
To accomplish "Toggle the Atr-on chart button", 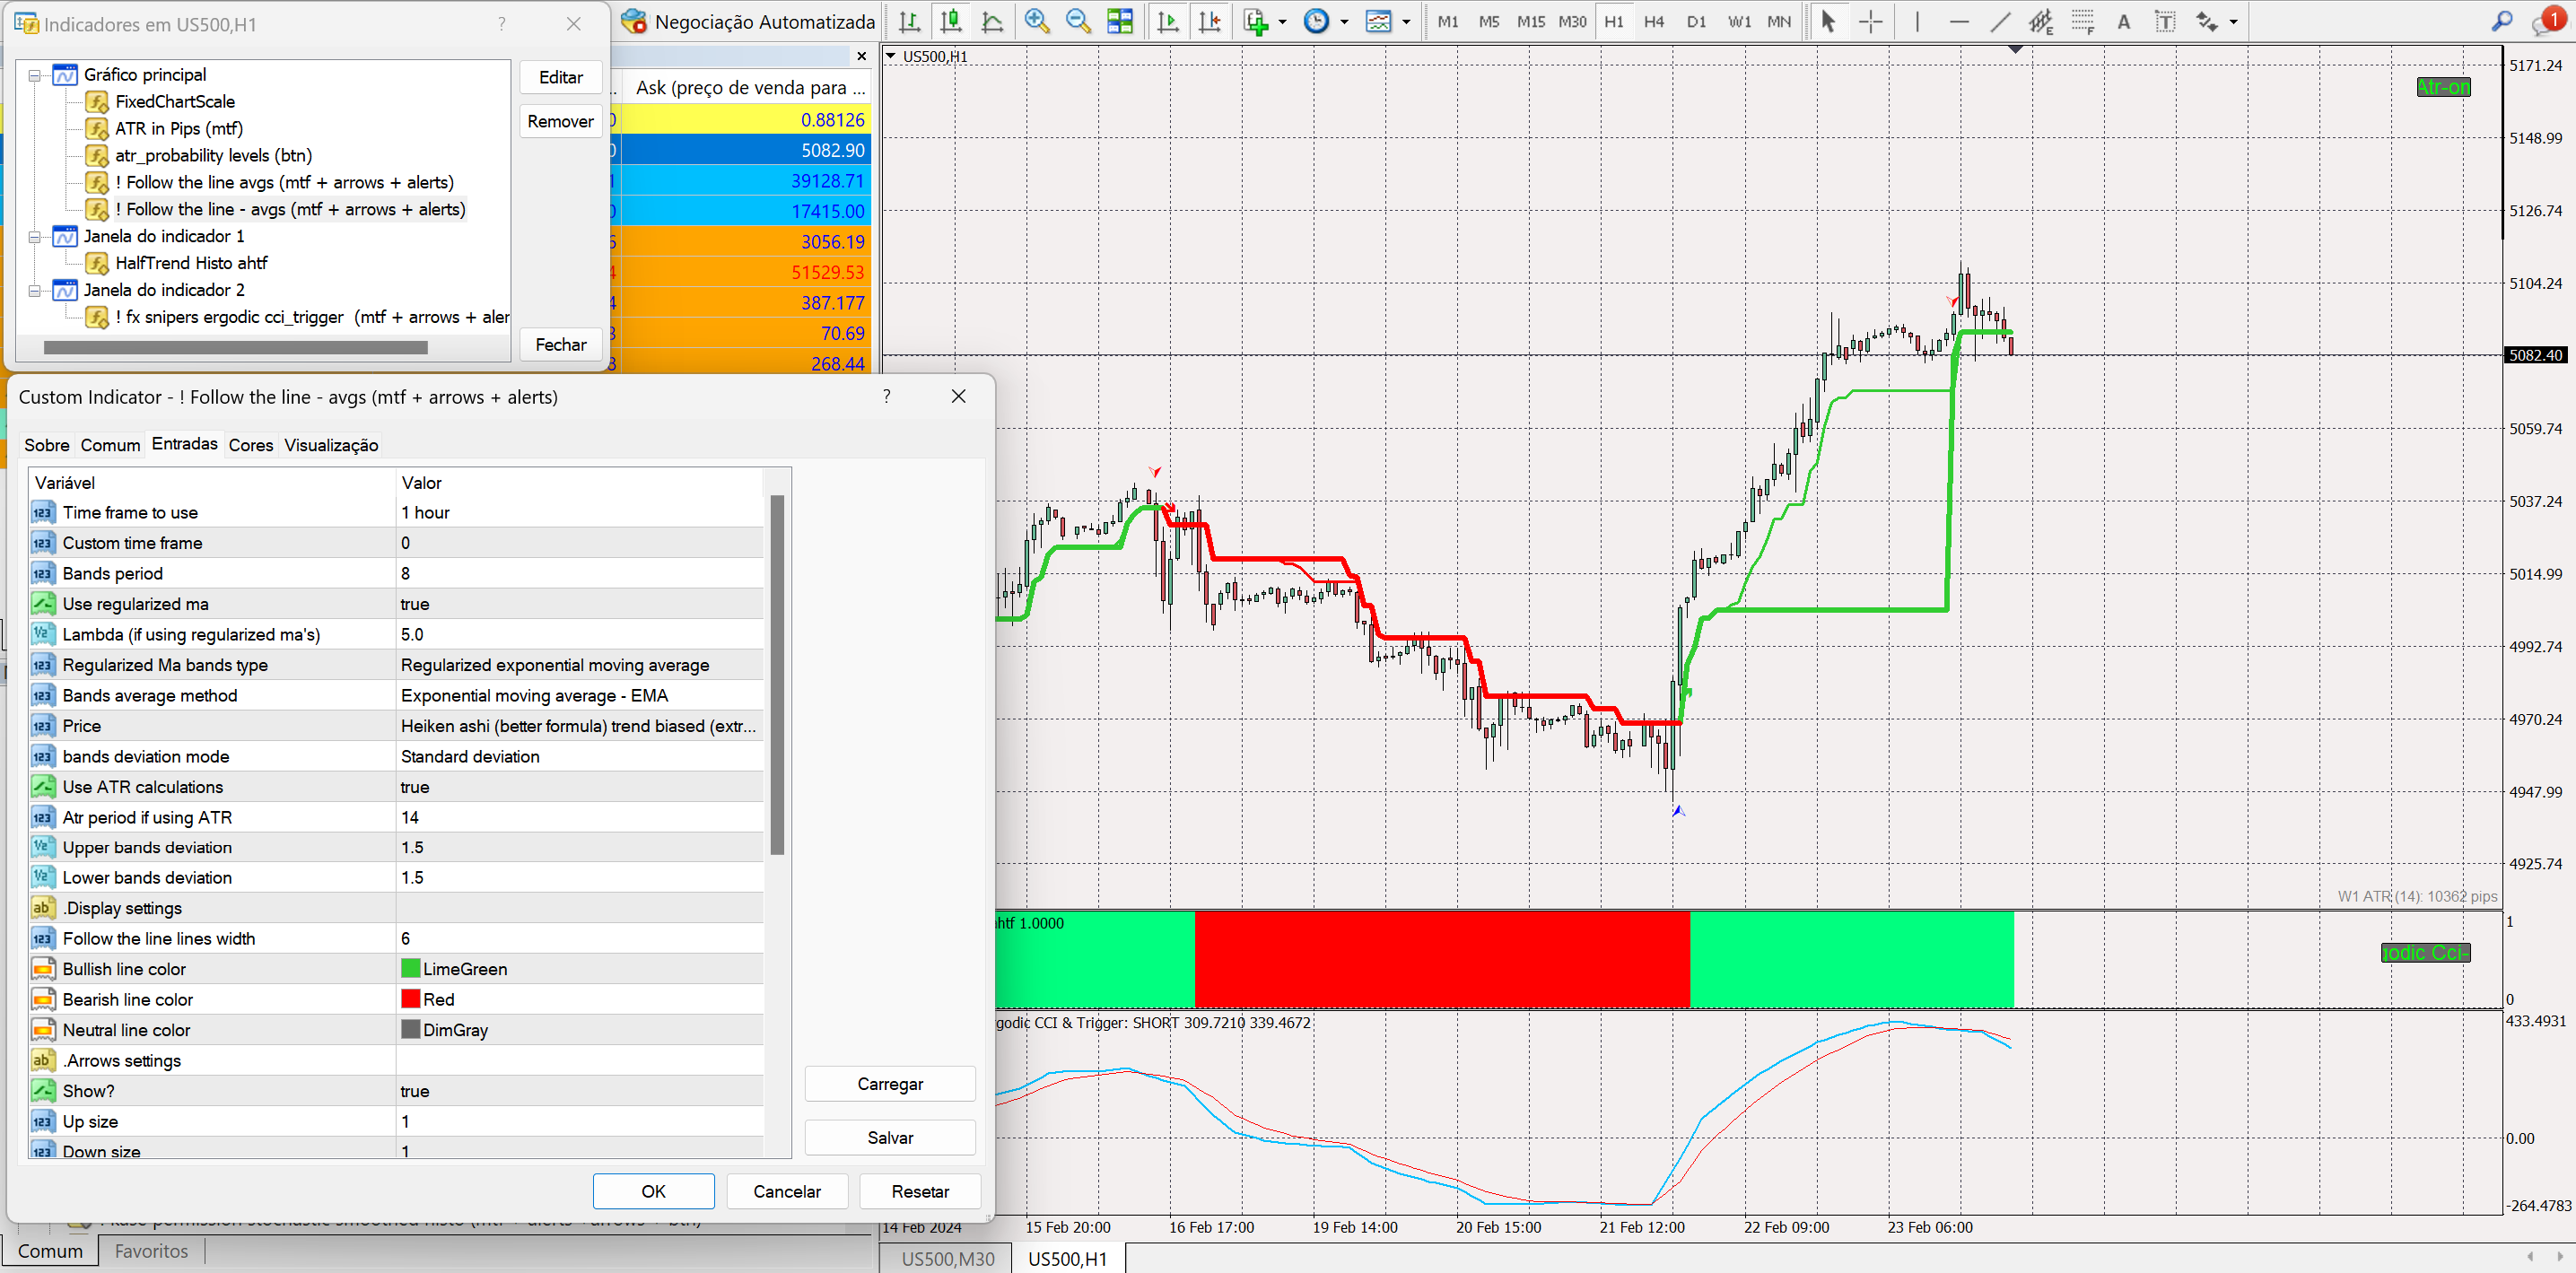I will (2442, 87).
